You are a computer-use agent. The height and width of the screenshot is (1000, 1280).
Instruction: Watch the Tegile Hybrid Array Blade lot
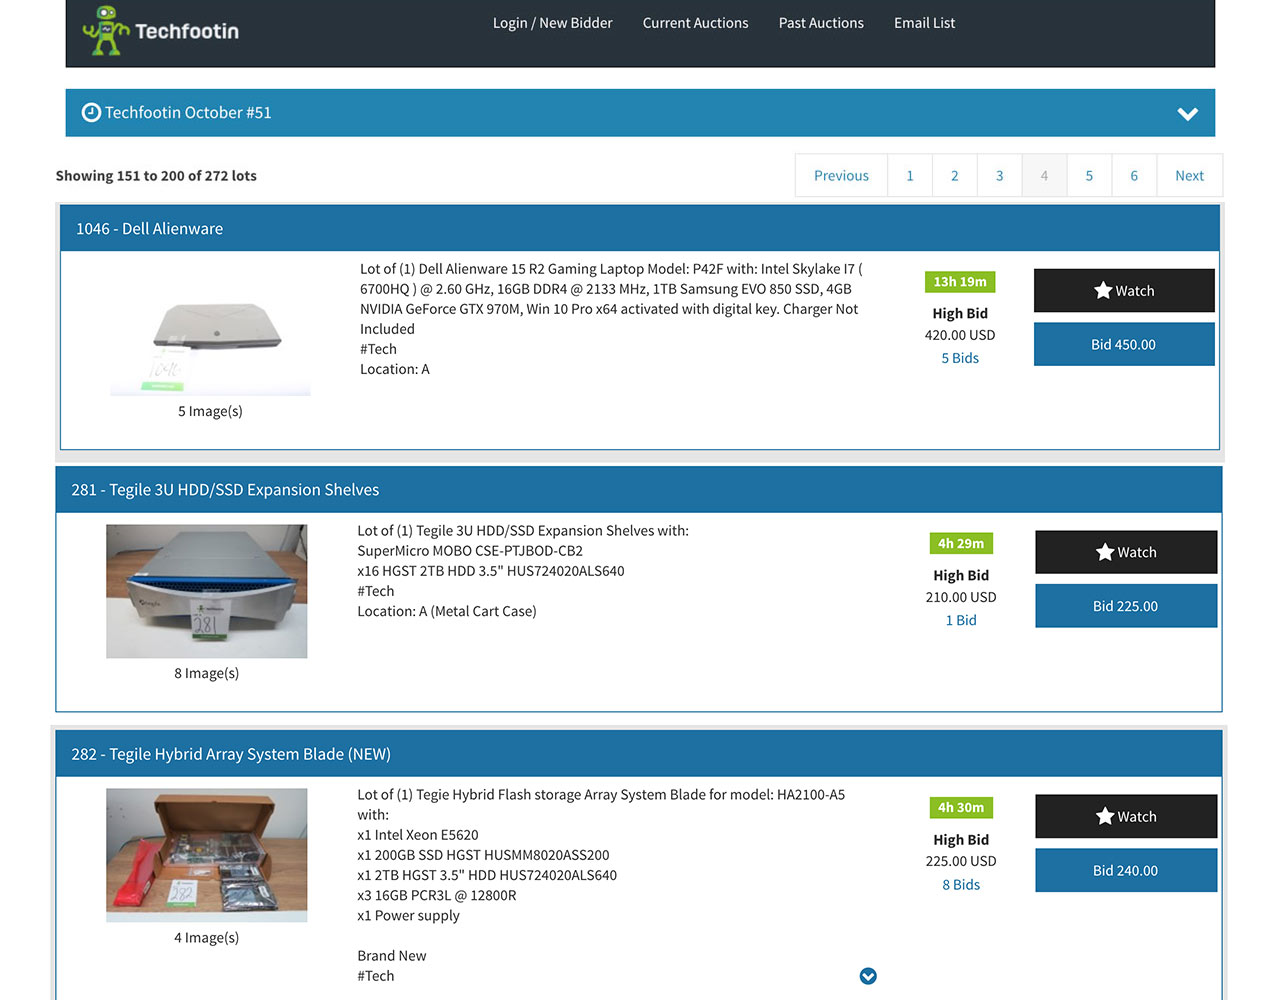(1126, 816)
